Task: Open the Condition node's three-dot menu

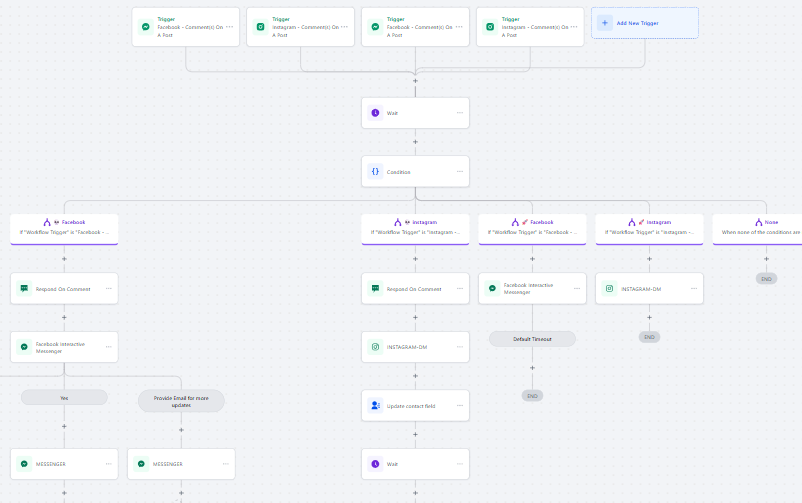Action: tap(460, 171)
